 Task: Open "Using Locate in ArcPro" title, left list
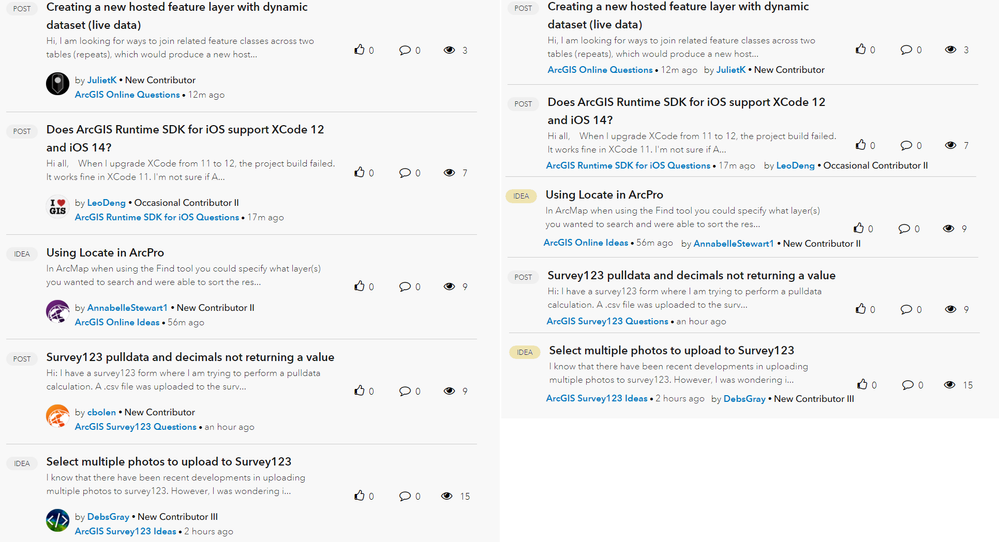point(105,253)
